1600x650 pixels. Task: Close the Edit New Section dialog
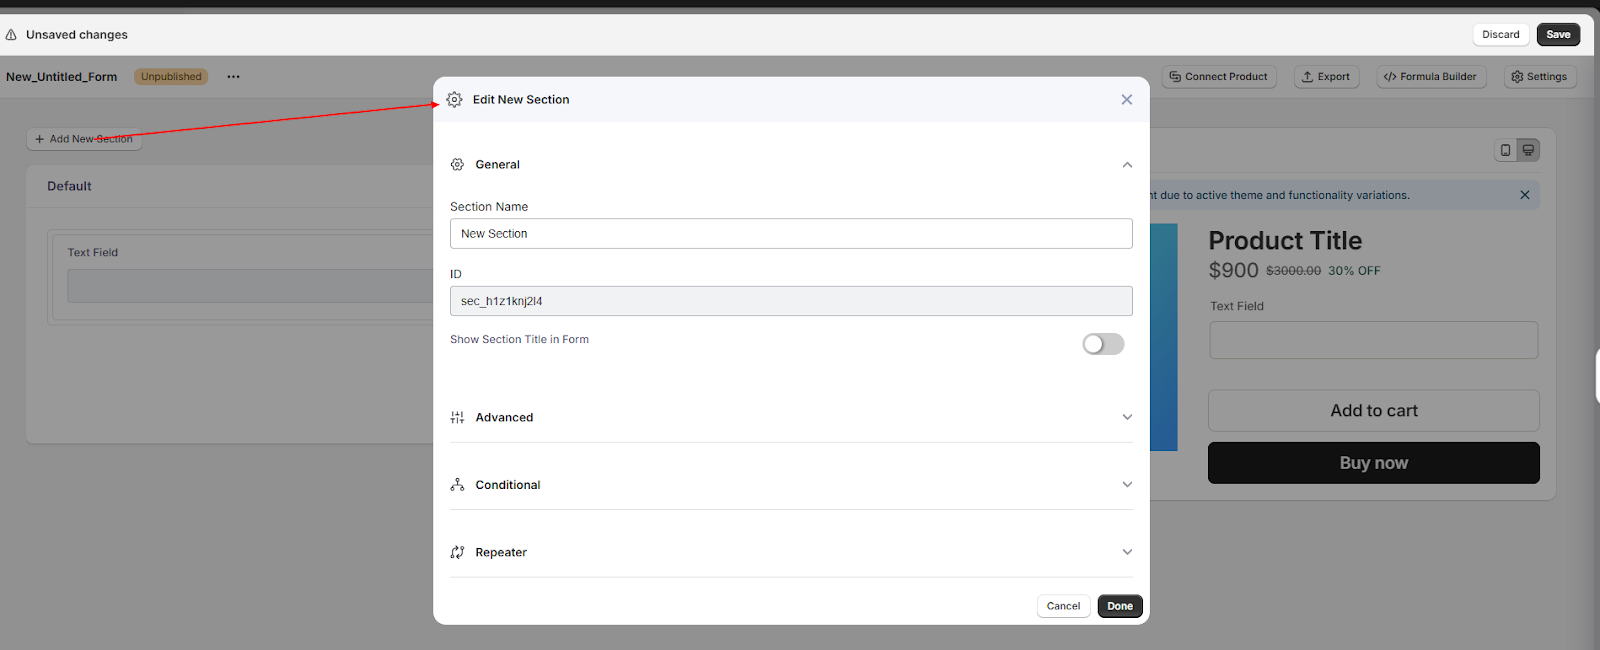1126,100
